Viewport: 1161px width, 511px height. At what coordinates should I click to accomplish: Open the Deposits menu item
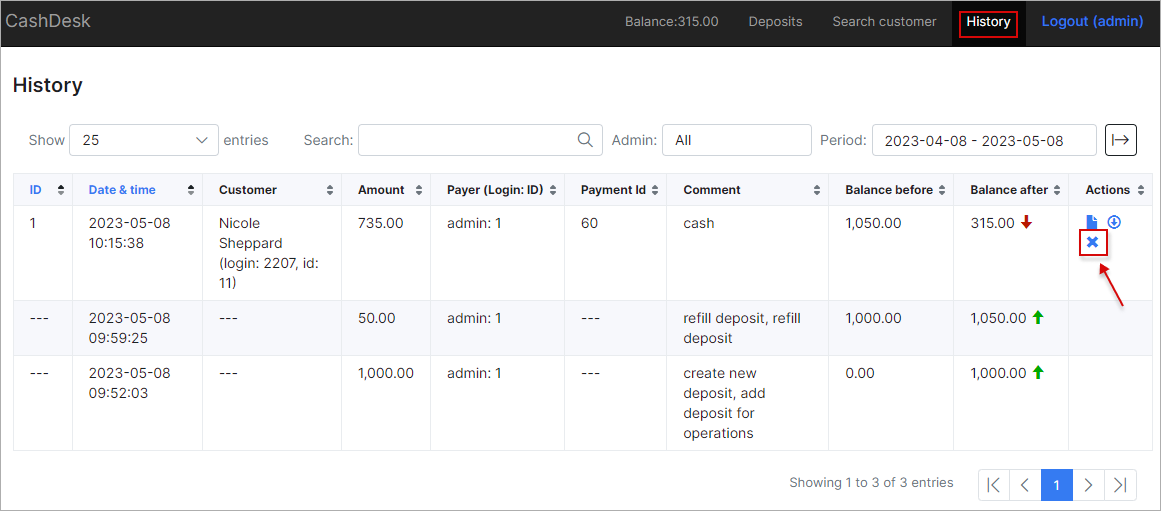tap(775, 21)
